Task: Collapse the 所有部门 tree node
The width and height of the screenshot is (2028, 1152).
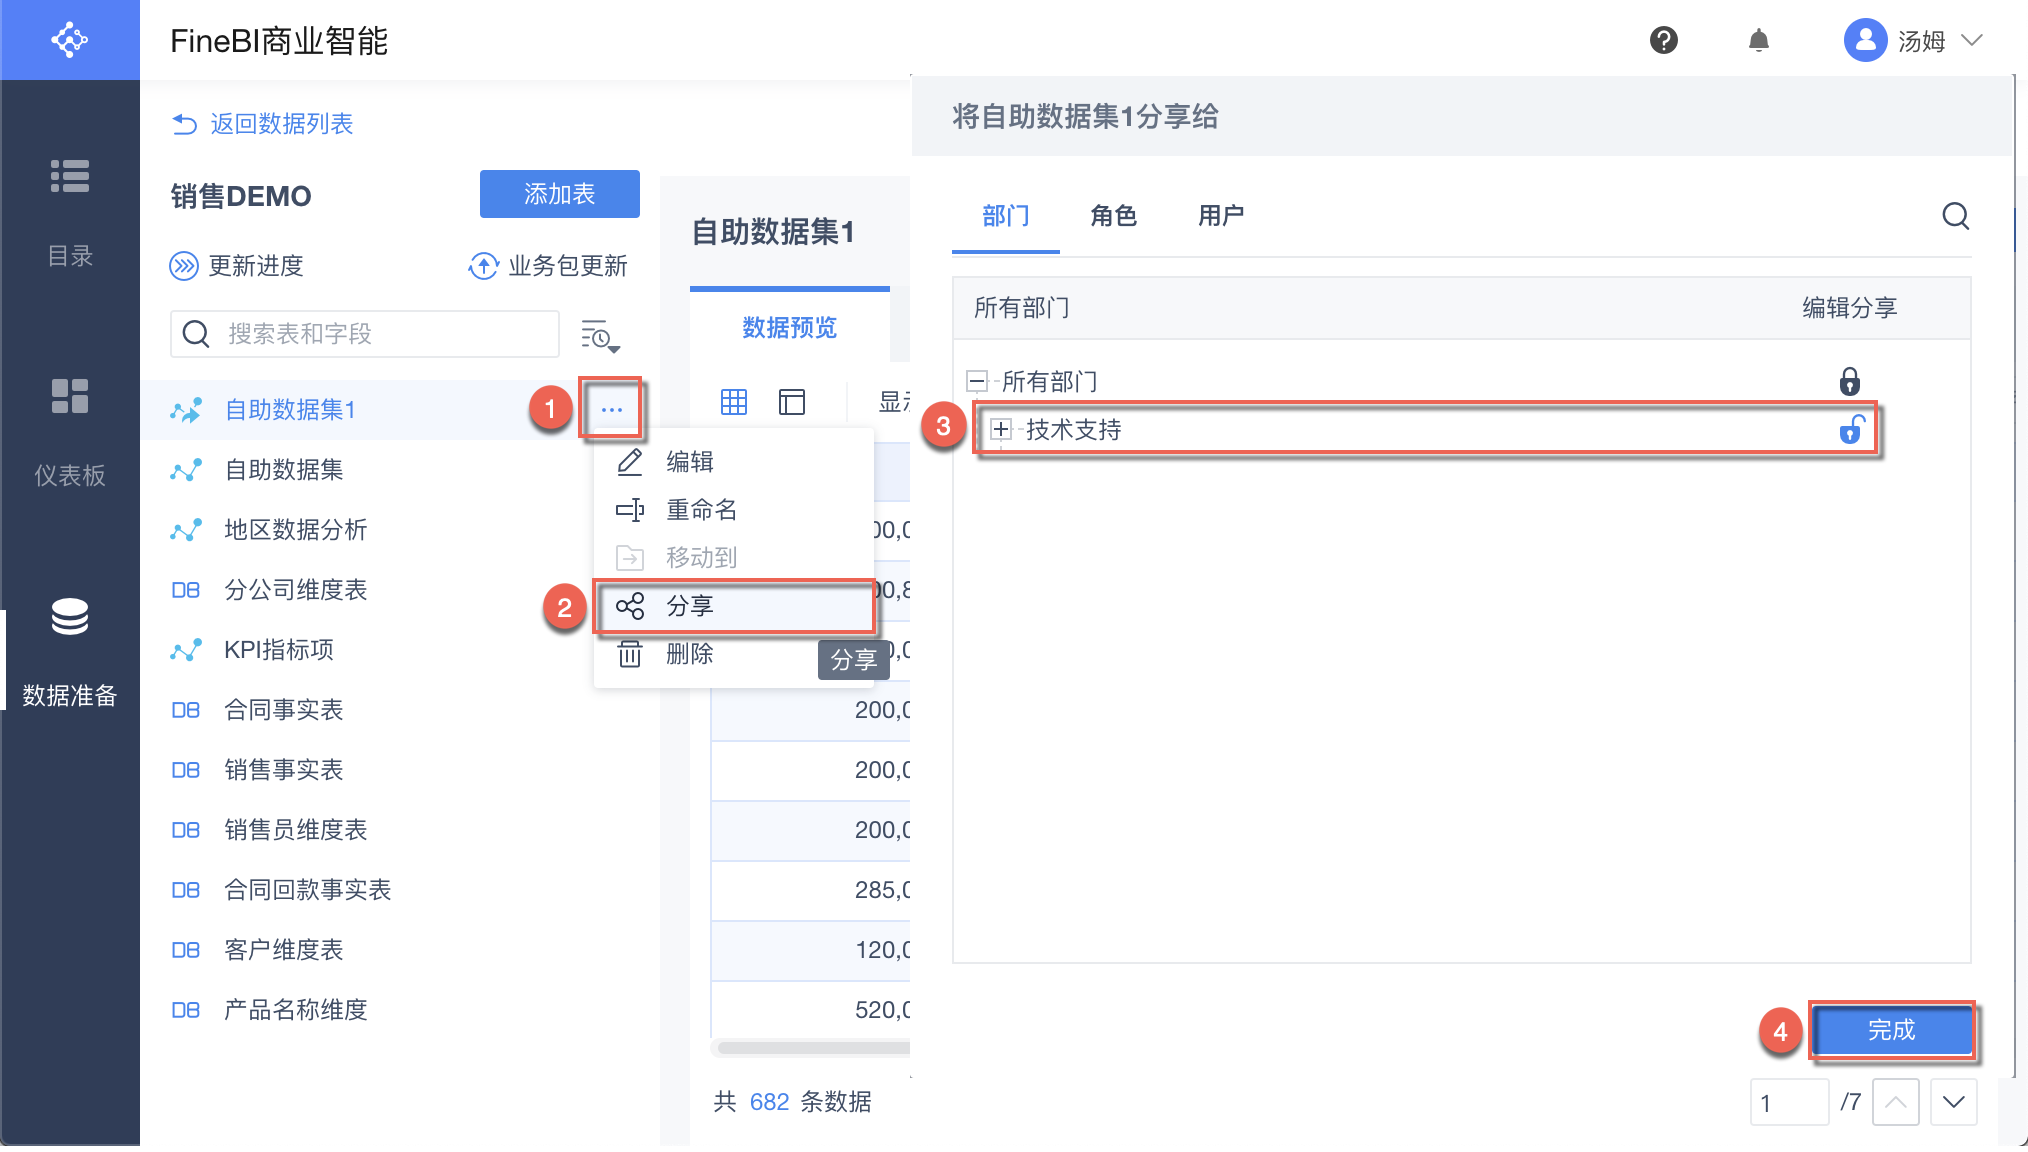Action: 977,381
